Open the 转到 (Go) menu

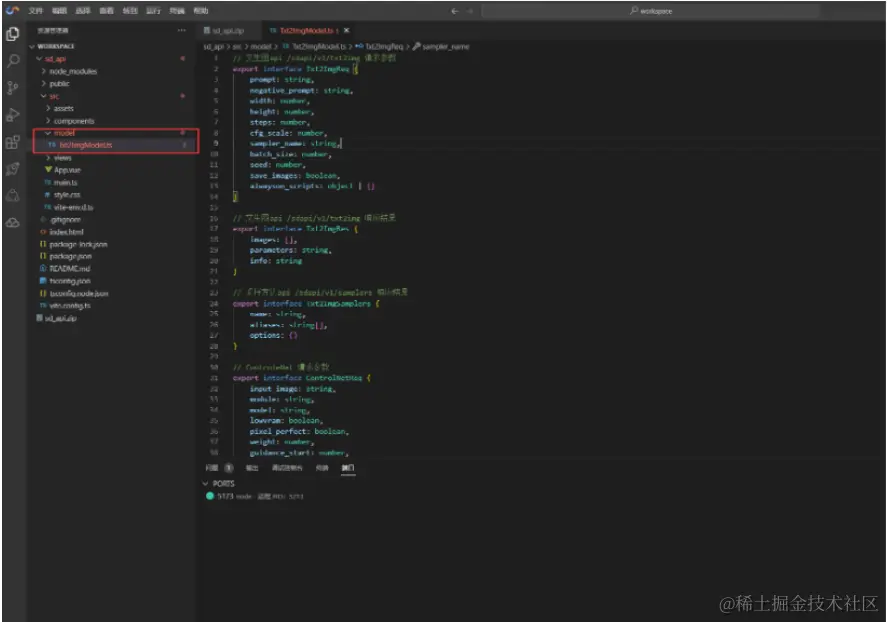point(130,11)
